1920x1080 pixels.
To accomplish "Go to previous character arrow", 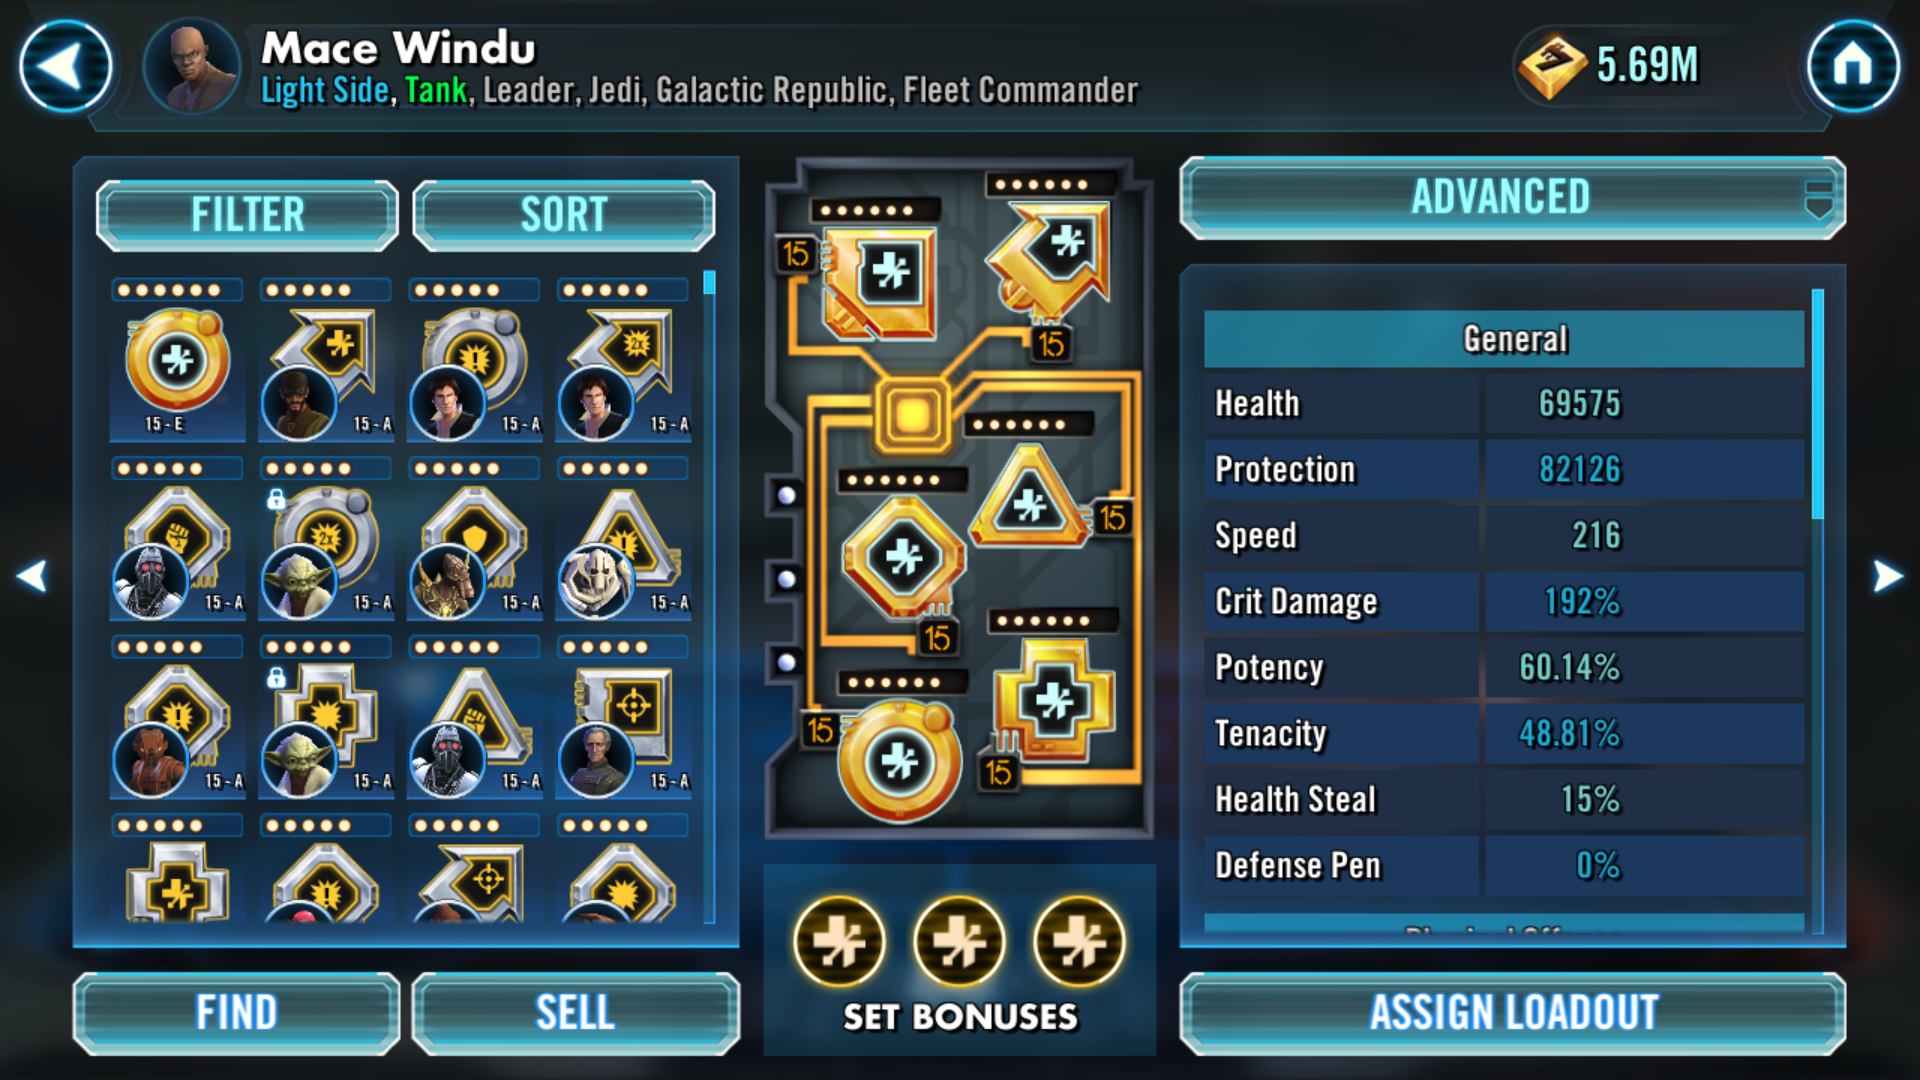I will tap(32, 576).
